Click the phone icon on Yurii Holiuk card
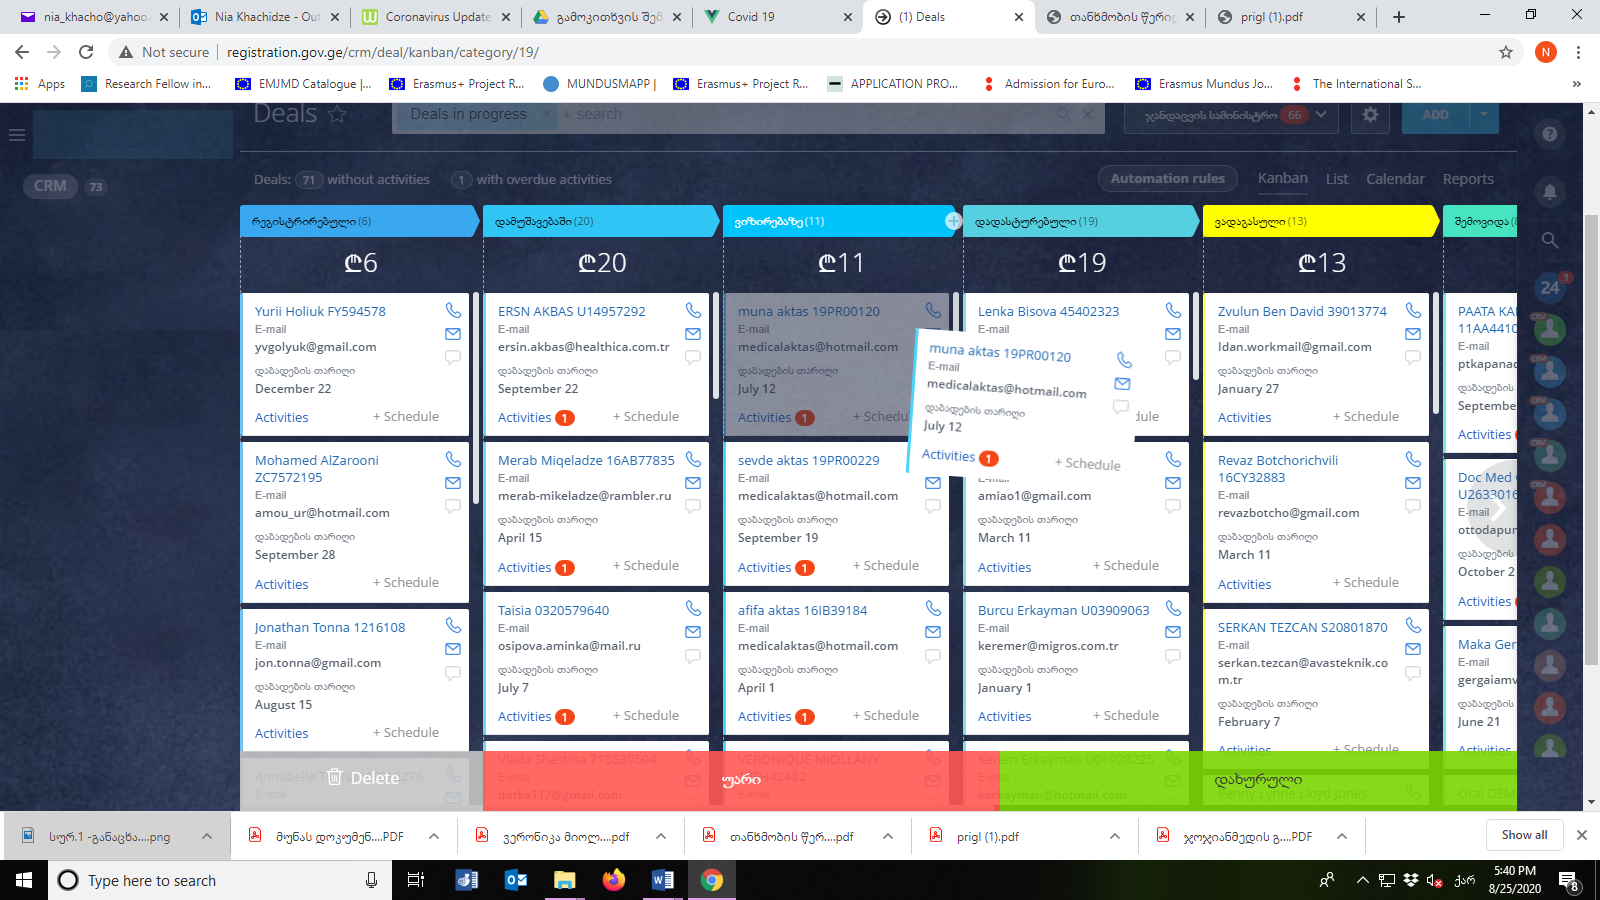 point(453,311)
